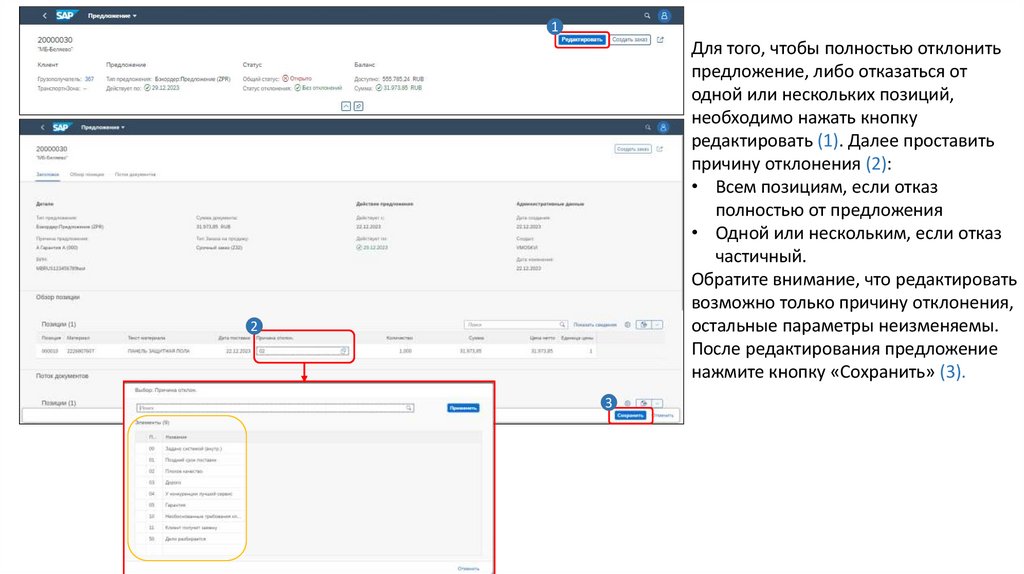Pin the header using the pin icon
The height and width of the screenshot is (574, 1024).
pos(359,106)
